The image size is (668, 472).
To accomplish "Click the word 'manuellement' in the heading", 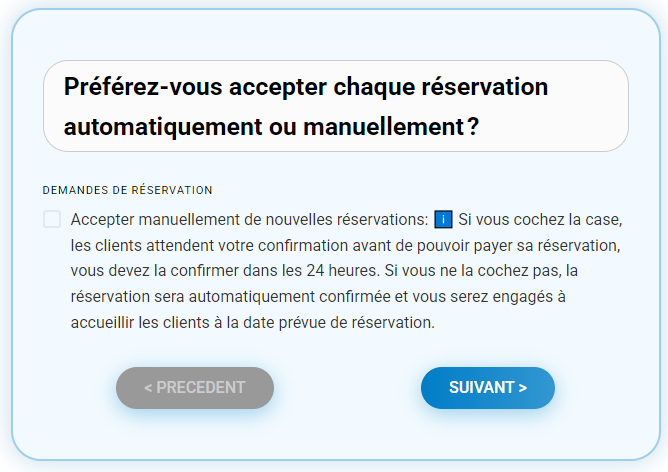I will click(383, 127).
